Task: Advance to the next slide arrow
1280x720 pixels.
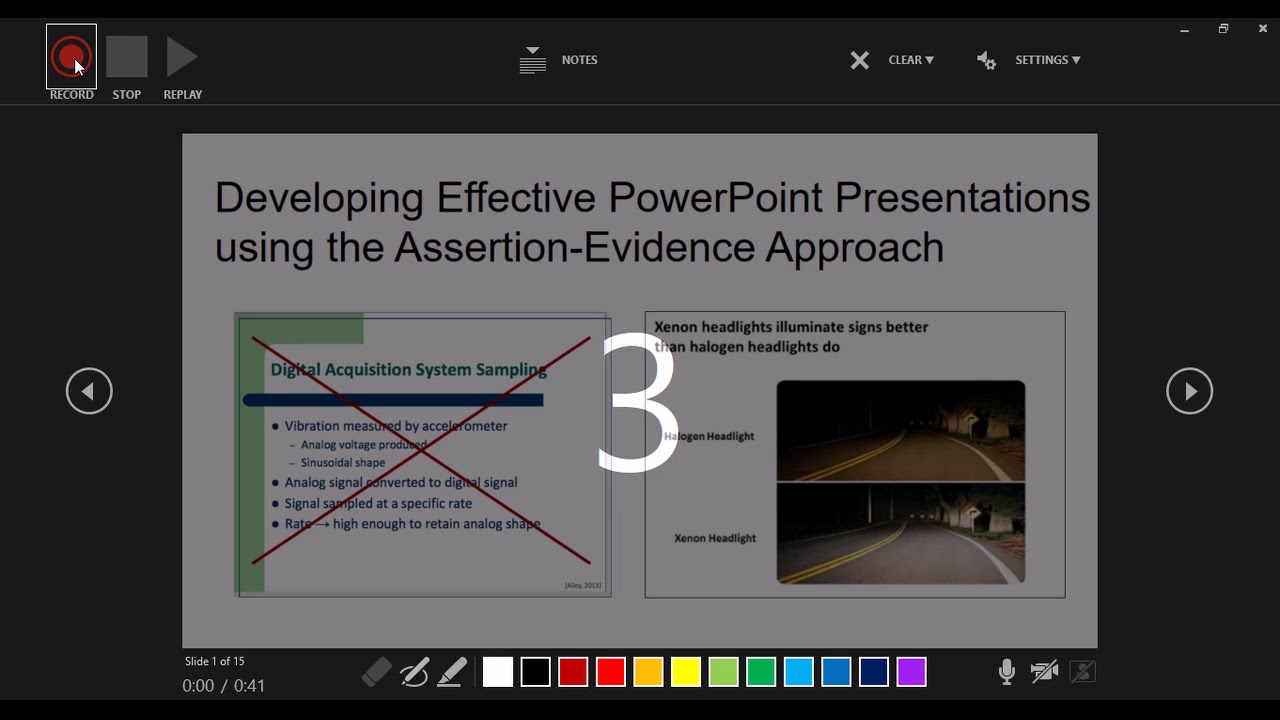Action: [1189, 391]
